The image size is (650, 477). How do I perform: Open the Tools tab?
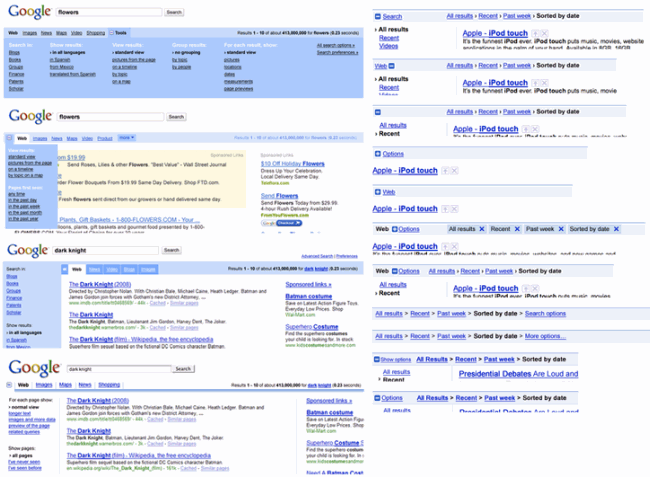(x=121, y=33)
